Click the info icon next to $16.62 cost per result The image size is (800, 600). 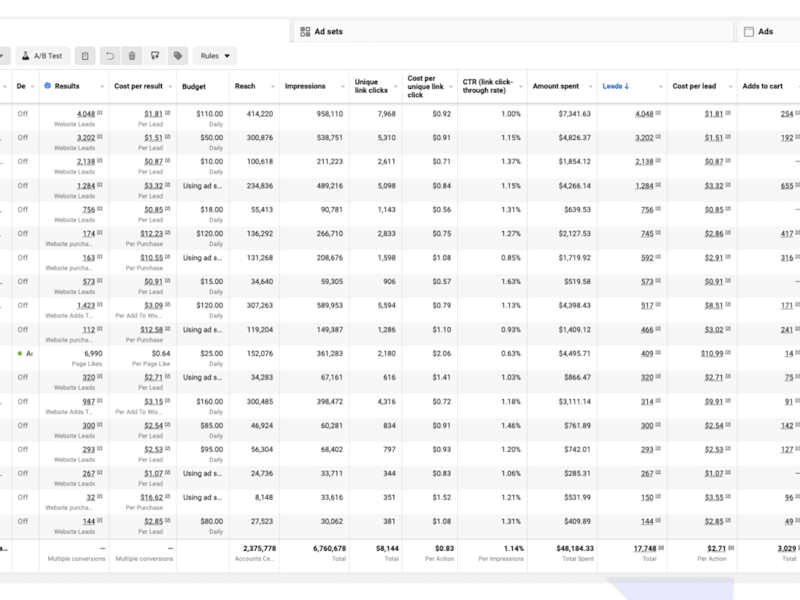coord(168,496)
